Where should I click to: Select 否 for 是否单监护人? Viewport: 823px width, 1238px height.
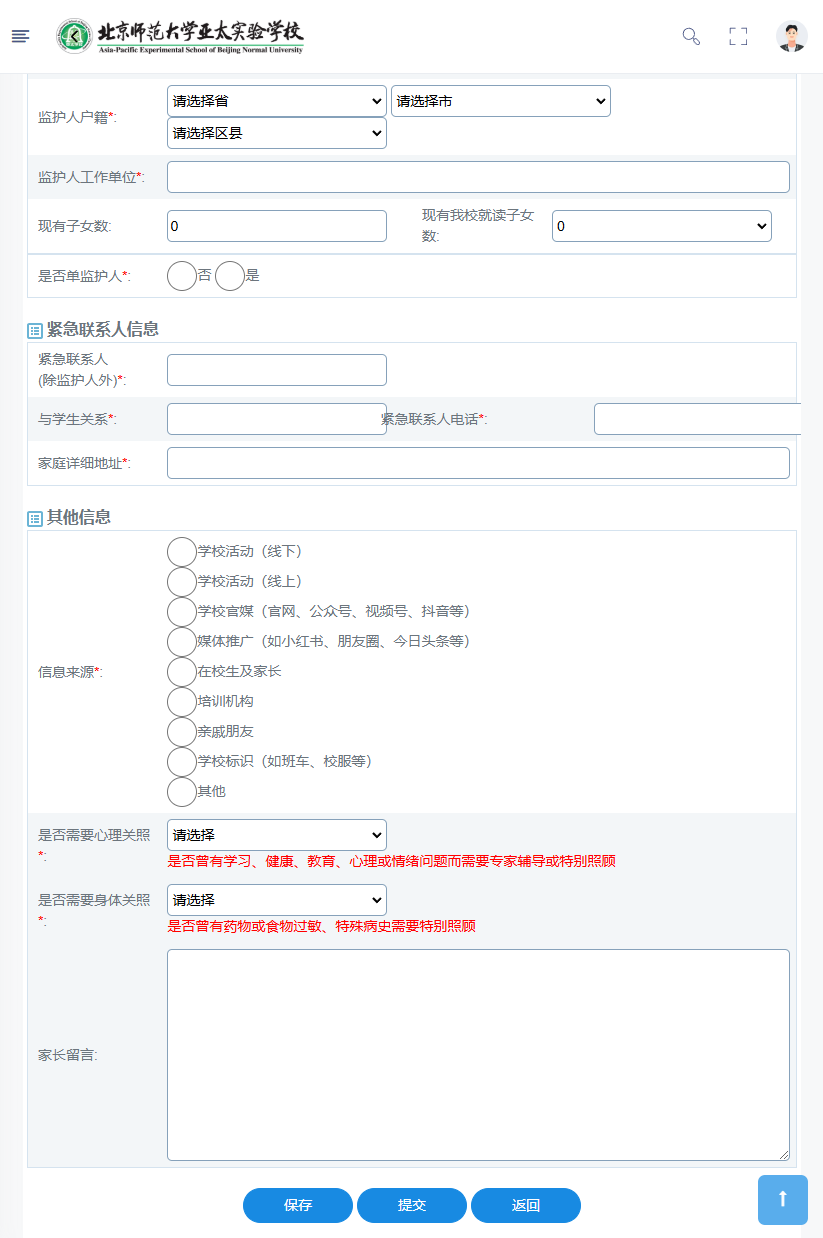182,276
